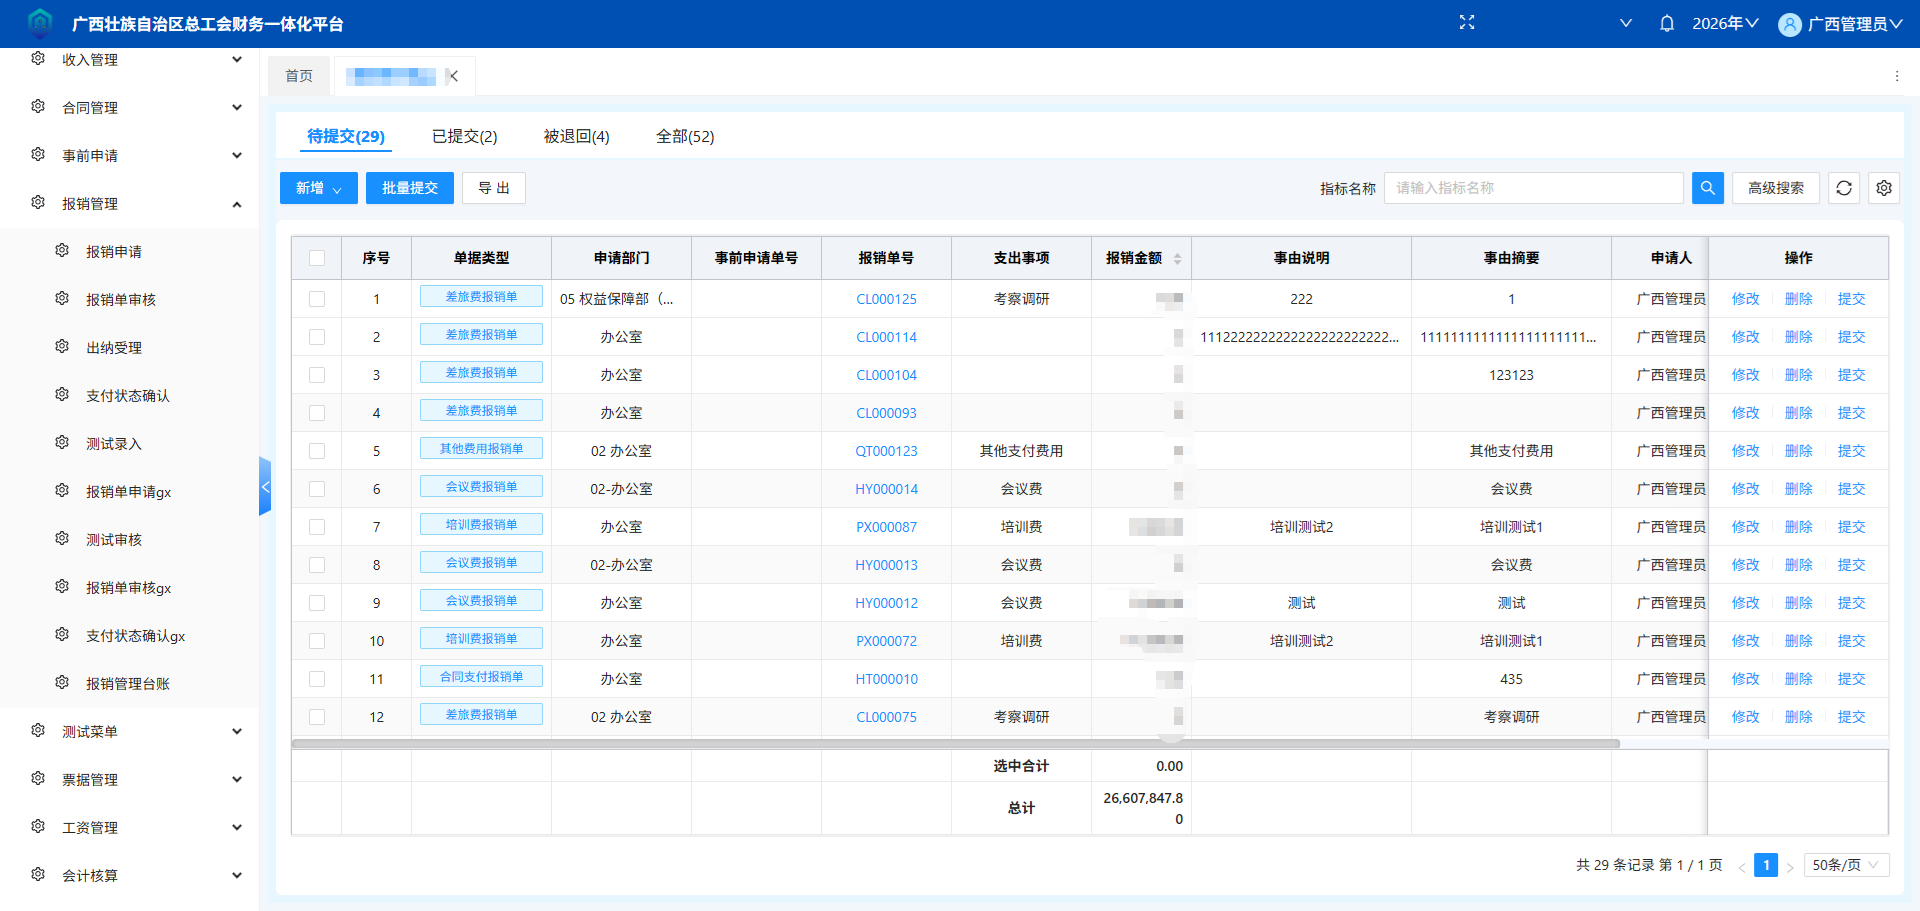The image size is (1920, 911).
Task: Open the tab bar more options icon
Action: [1896, 76]
